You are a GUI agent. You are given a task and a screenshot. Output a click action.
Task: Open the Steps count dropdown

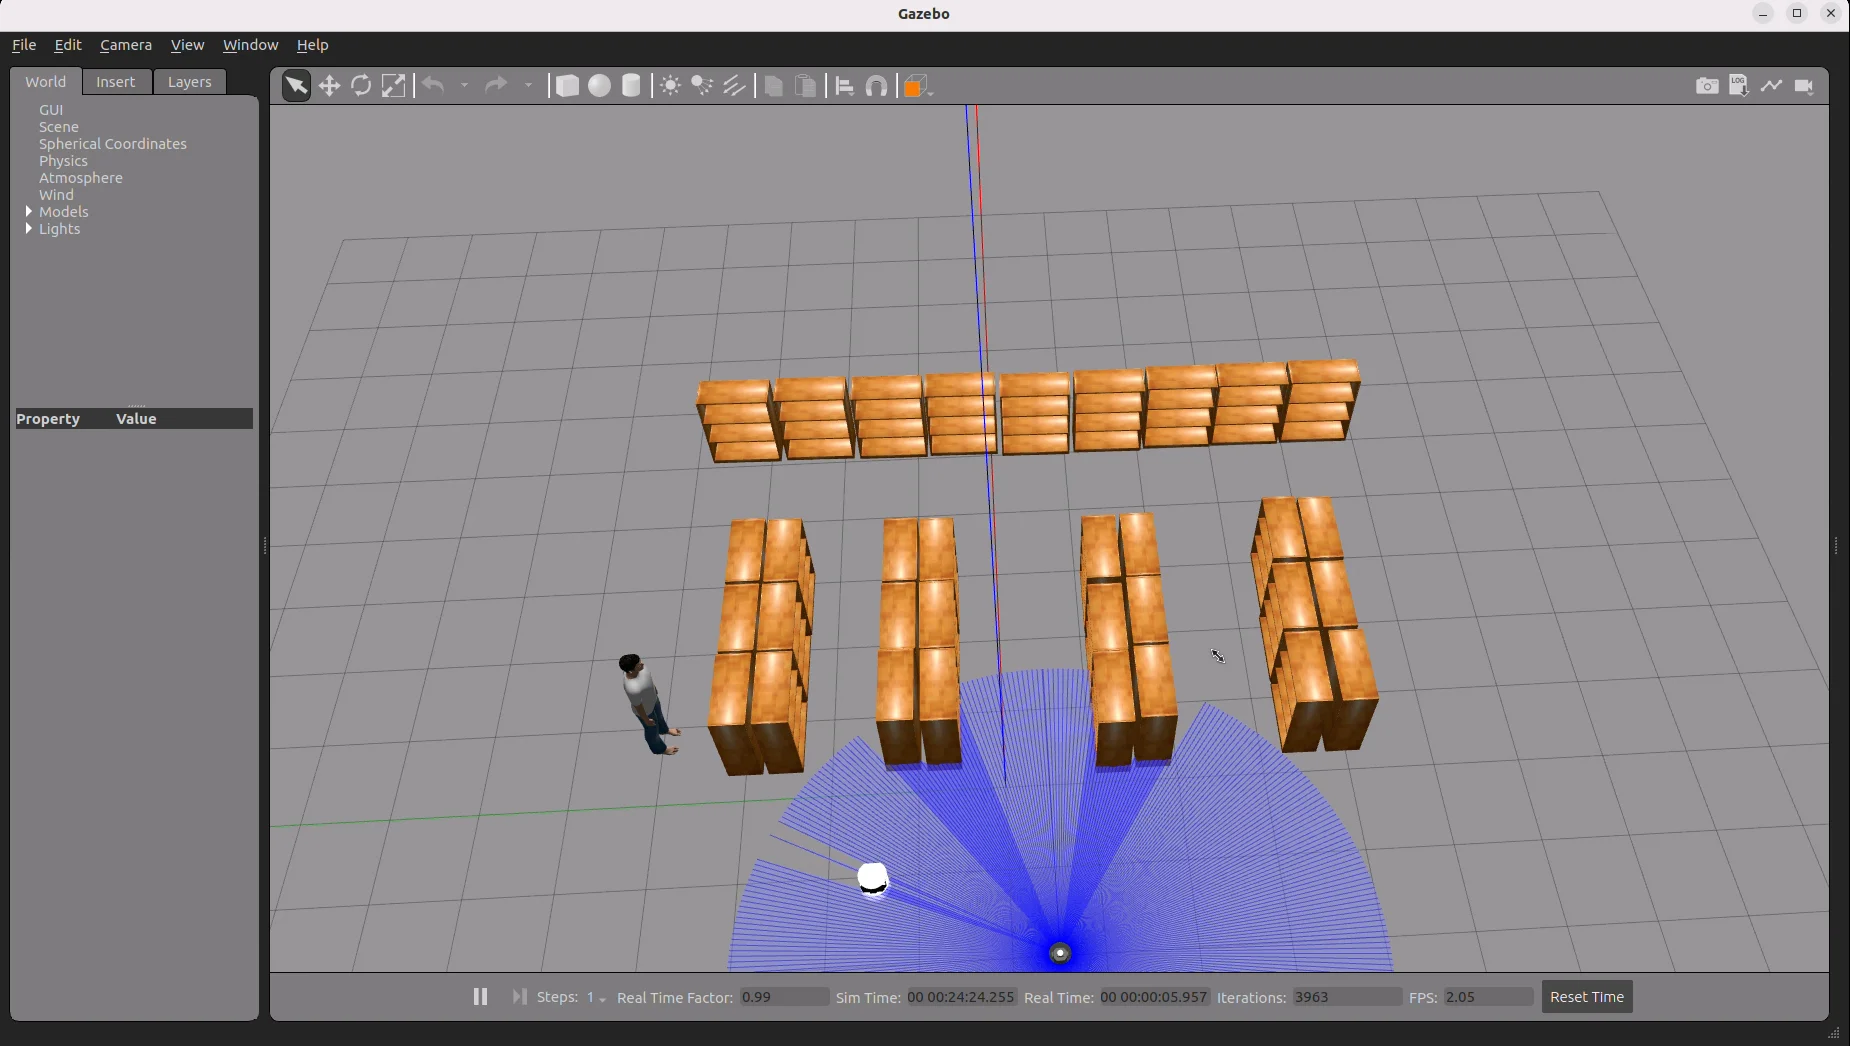[597, 998]
